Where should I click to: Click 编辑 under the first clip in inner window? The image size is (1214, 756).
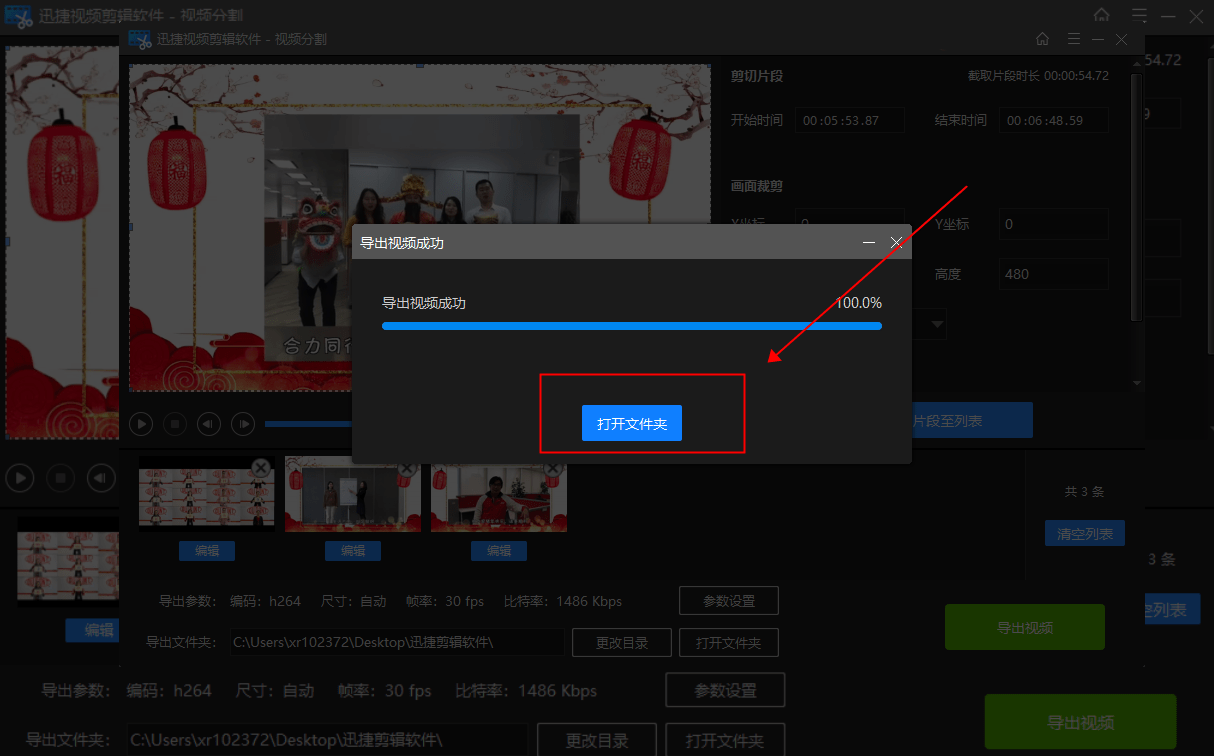pyautogui.click(x=207, y=551)
